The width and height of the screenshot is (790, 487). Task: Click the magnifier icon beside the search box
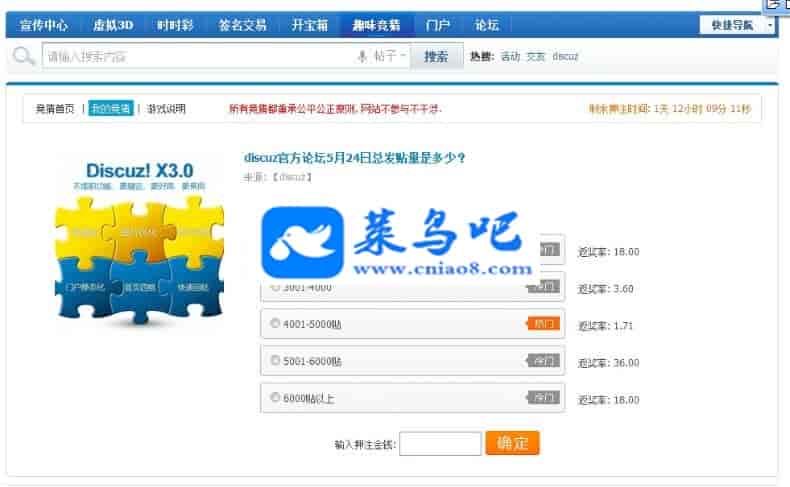point(23,56)
